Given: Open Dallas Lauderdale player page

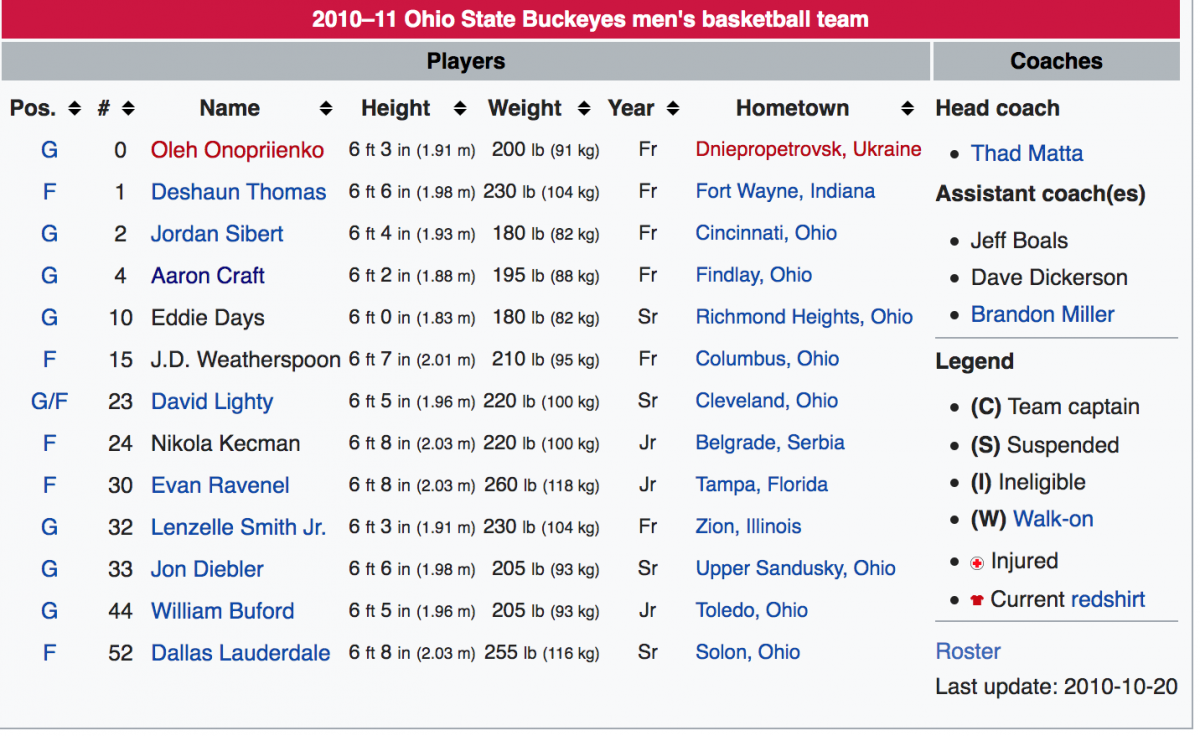Looking at the screenshot, I should [x=241, y=653].
